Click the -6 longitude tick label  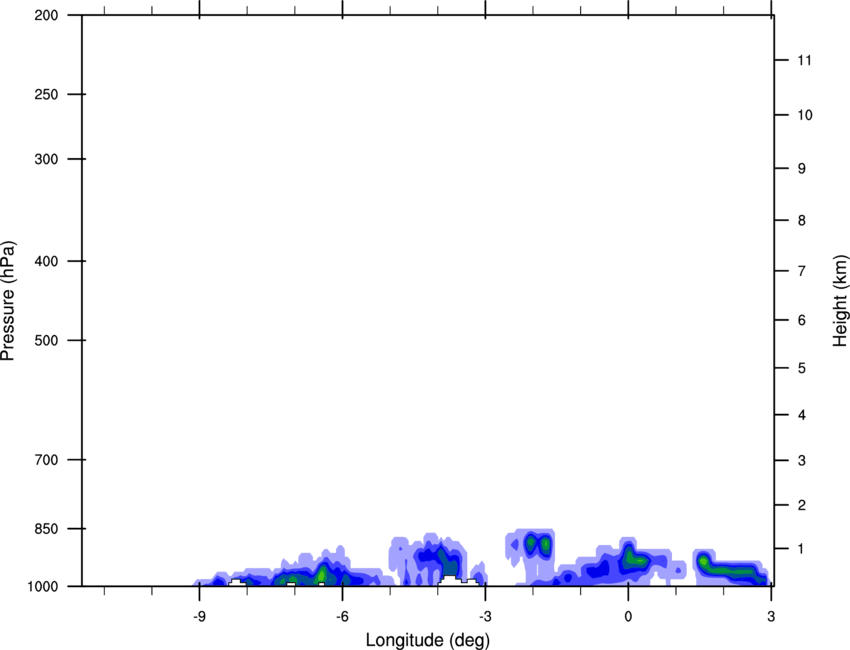point(342,616)
